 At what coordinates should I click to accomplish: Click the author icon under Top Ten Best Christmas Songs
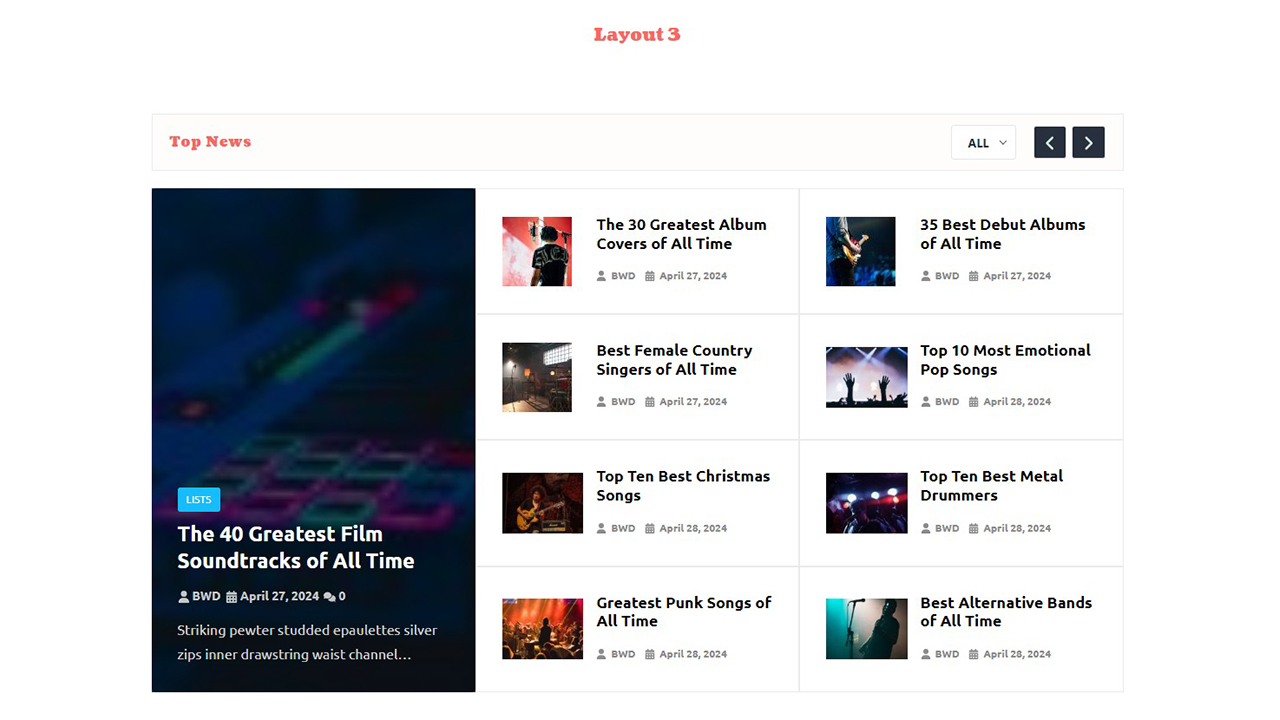[x=601, y=528]
